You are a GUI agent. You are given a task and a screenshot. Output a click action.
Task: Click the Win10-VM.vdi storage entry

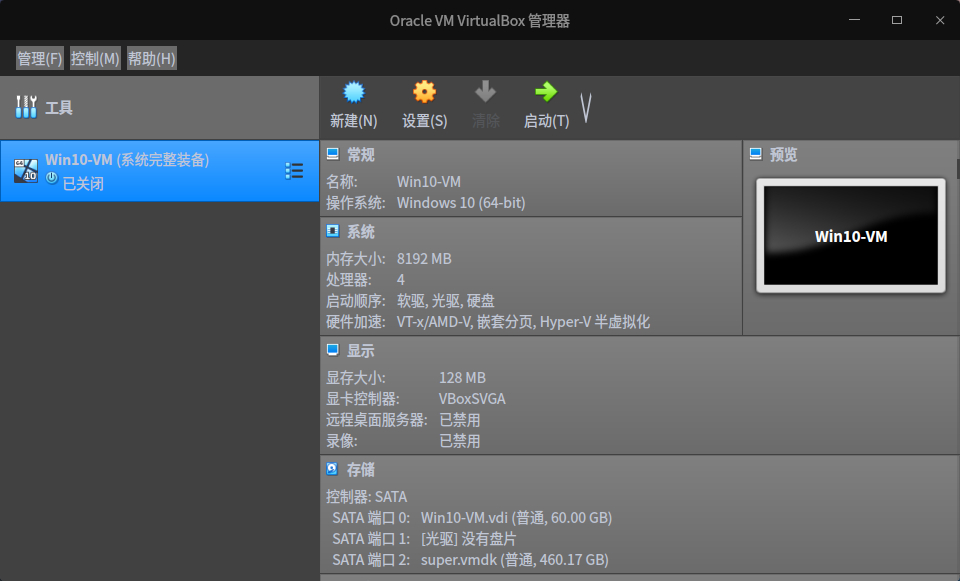517,518
